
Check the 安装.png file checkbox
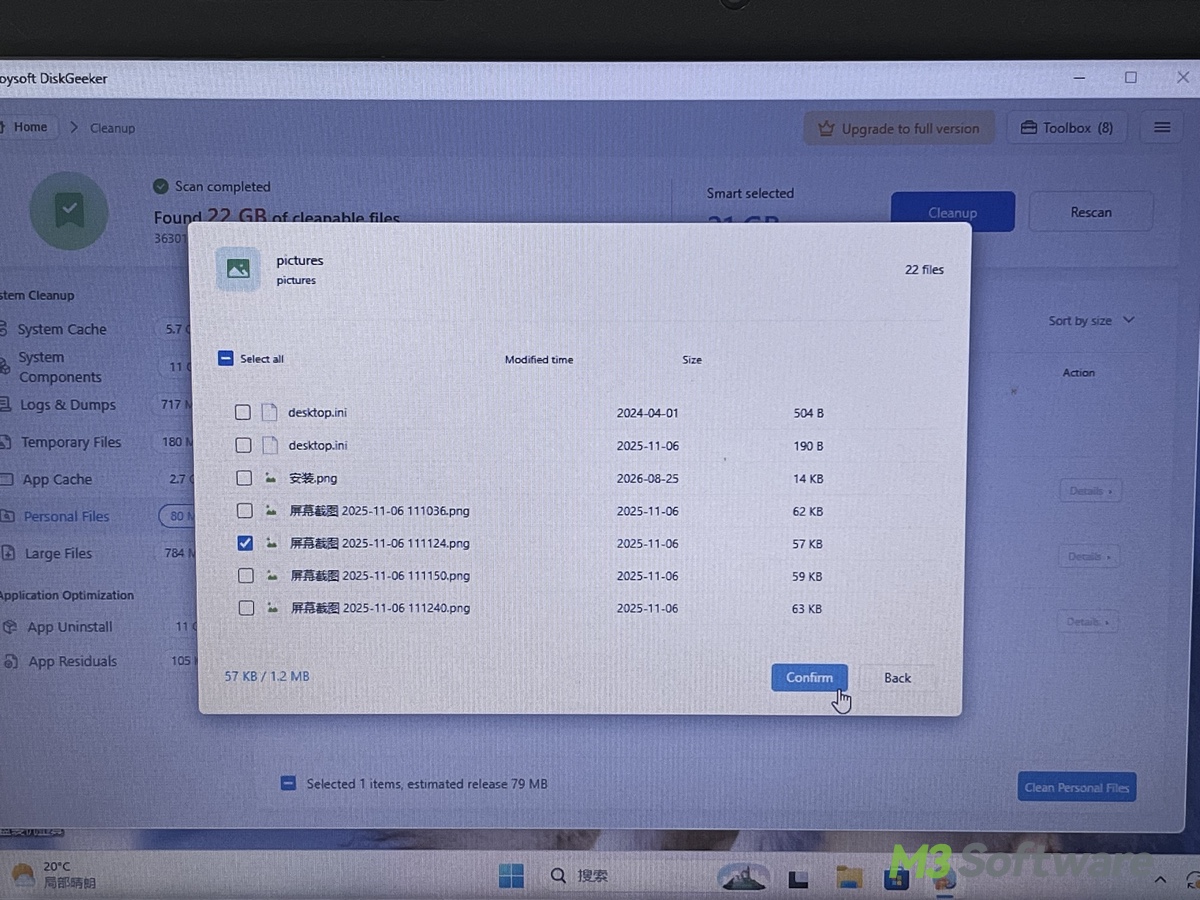244,478
